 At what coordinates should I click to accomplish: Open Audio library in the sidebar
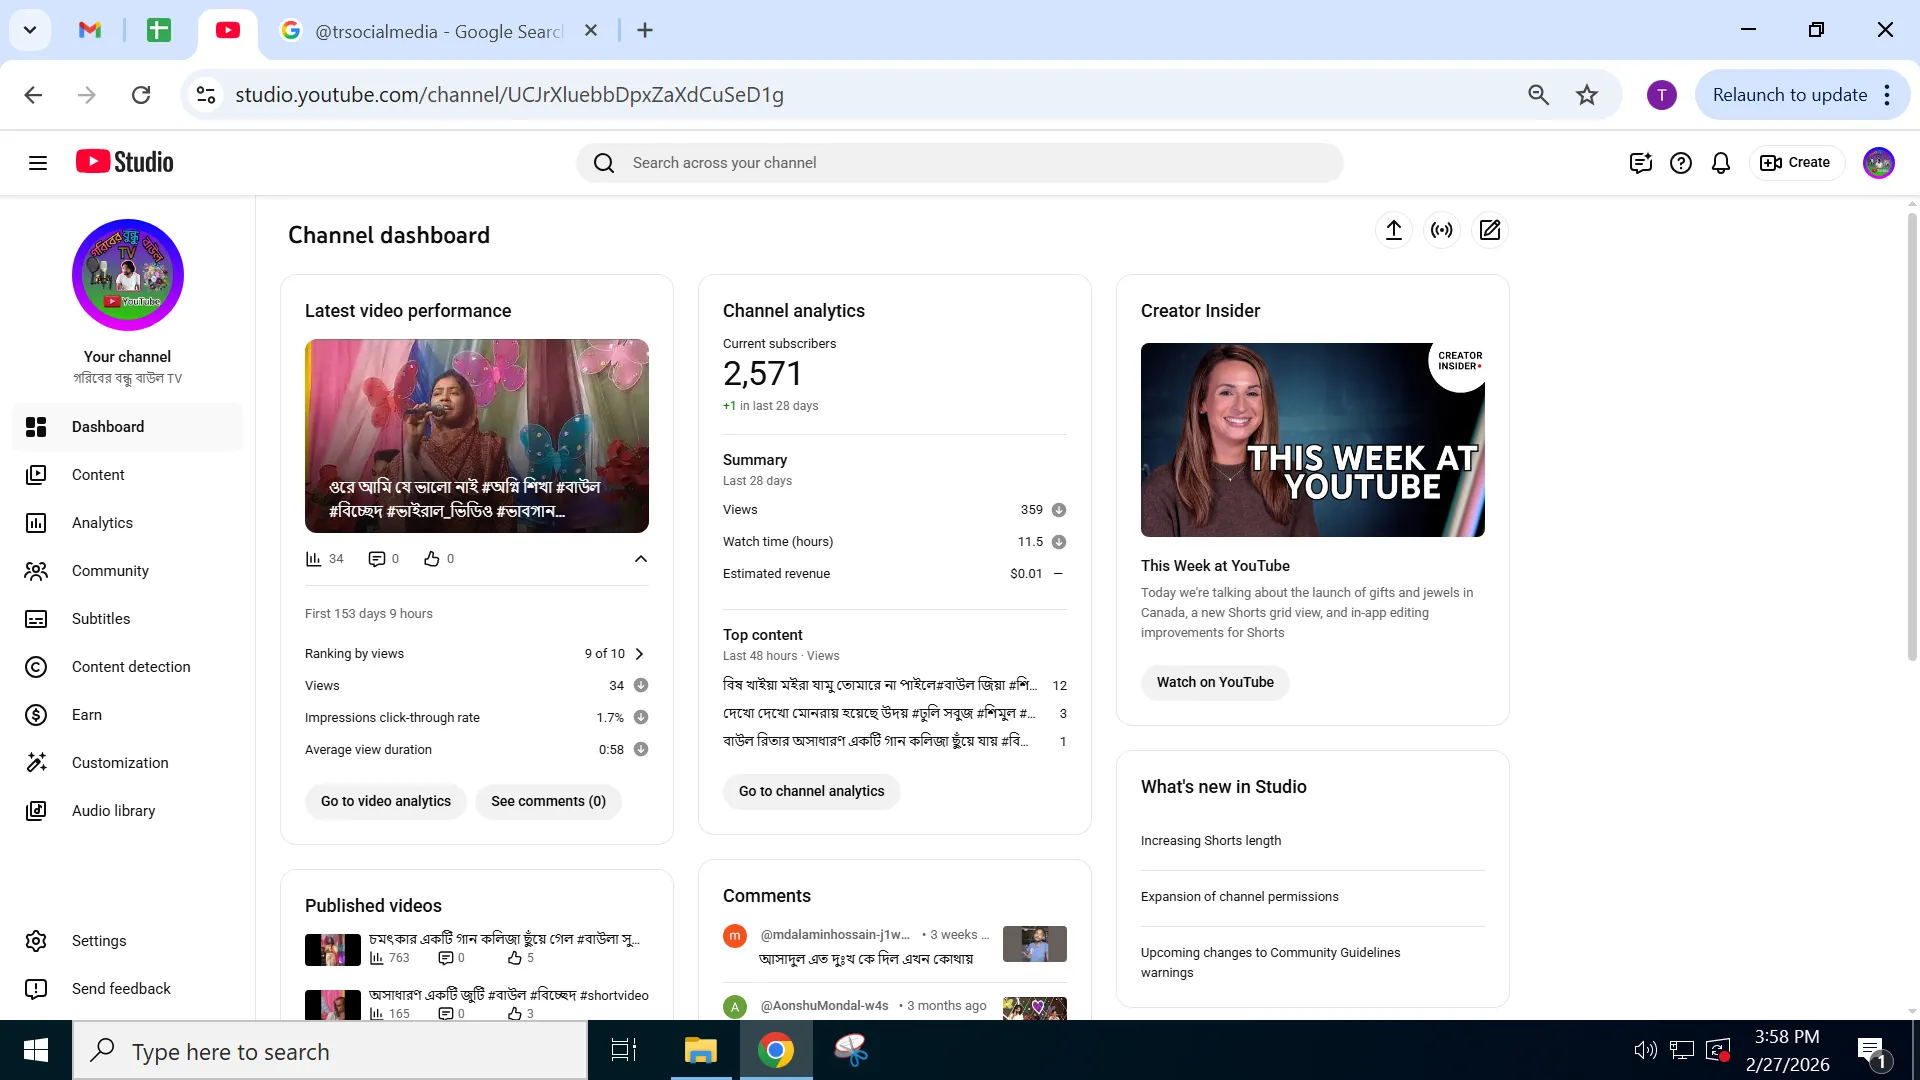128,811
